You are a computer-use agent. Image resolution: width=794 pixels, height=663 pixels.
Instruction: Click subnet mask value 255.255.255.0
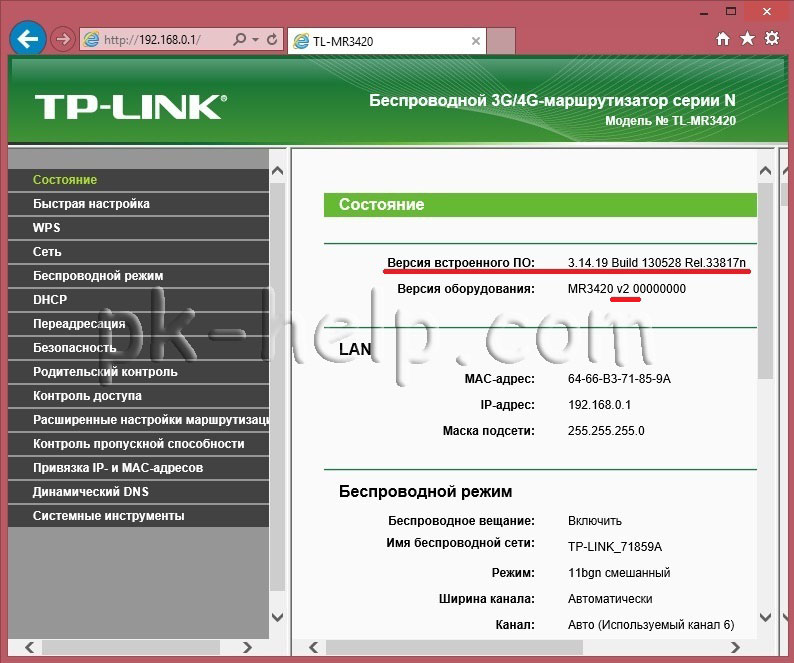[x=606, y=431]
